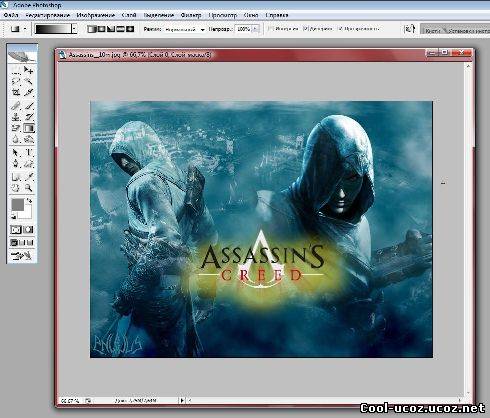Screen dimensions: 490x418
Task: Click the zoom percentage field in status bar
Action: click(x=70, y=400)
